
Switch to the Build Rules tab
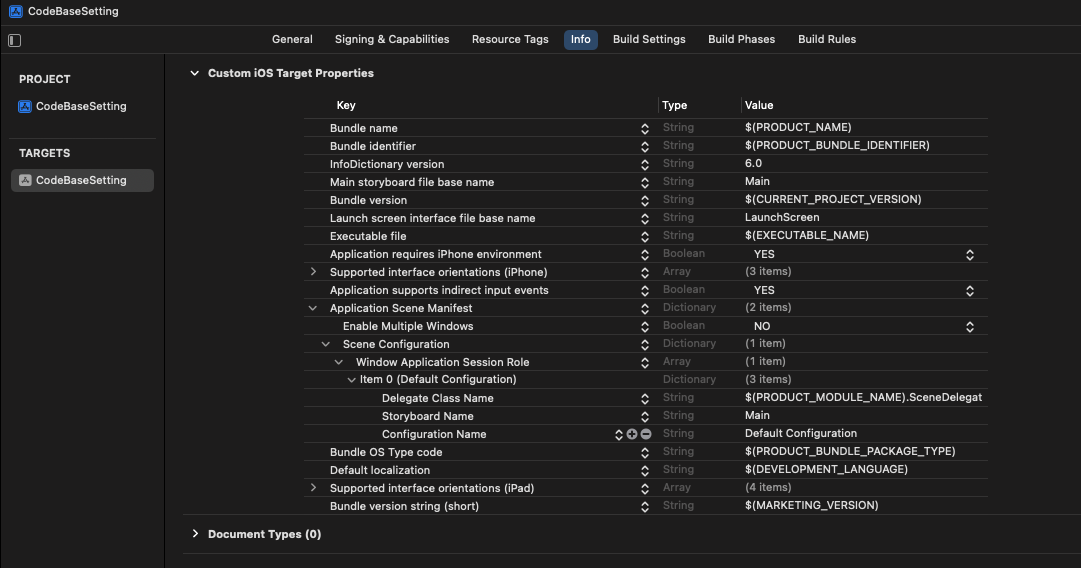point(827,39)
